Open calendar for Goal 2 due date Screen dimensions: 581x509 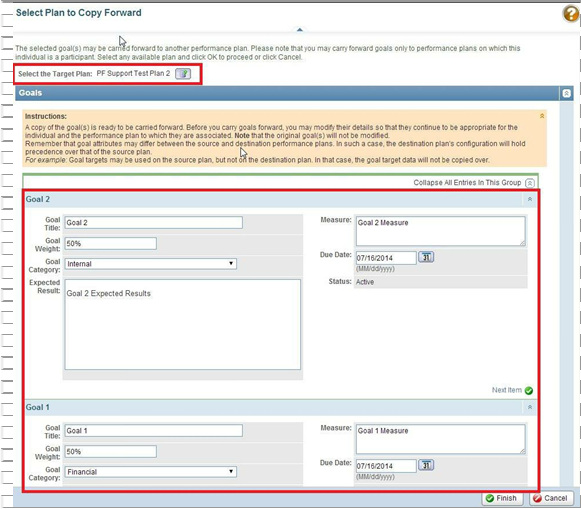[426, 257]
